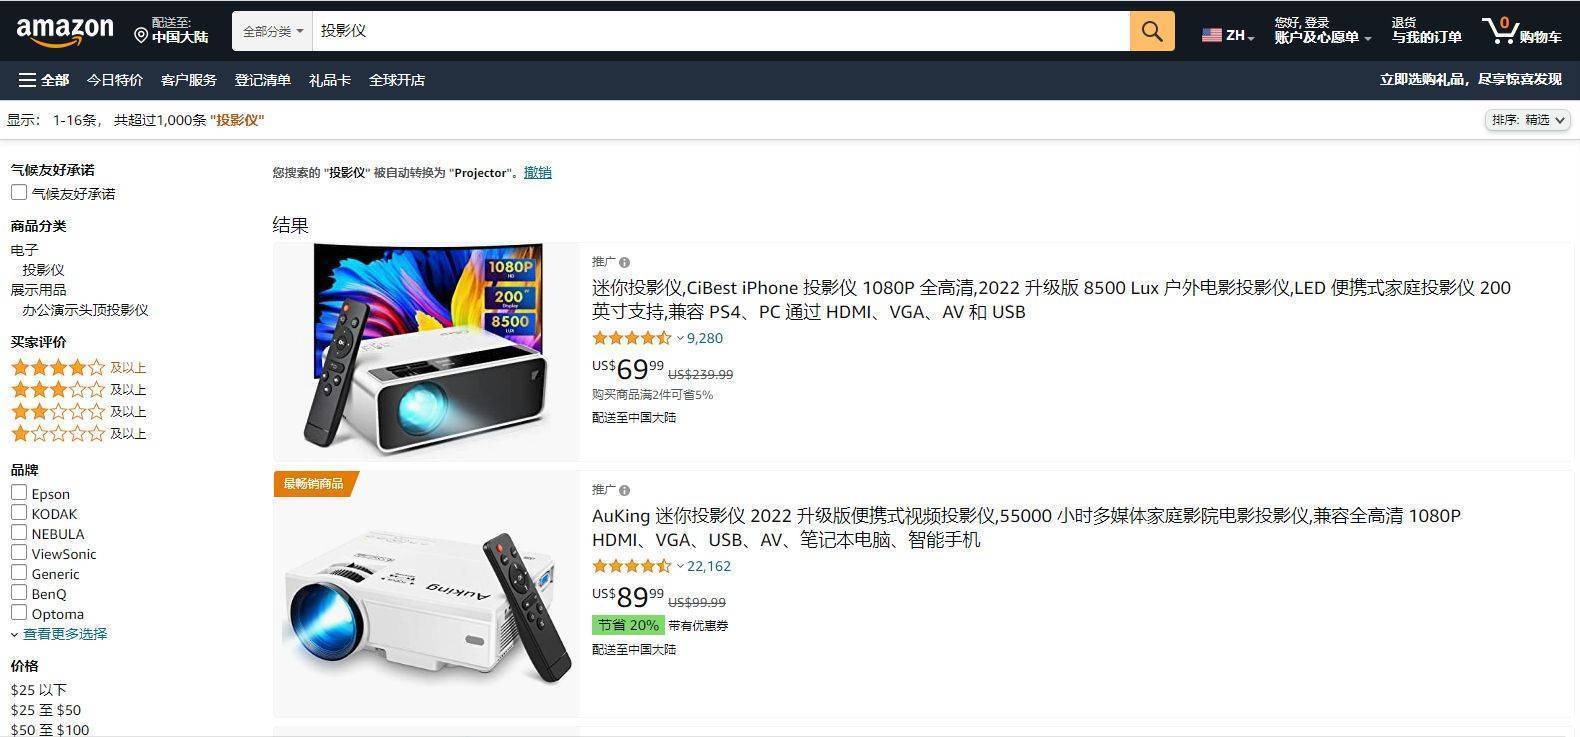Click the info icon beside first 推广 label
The height and width of the screenshot is (737, 1580).
[624, 263]
